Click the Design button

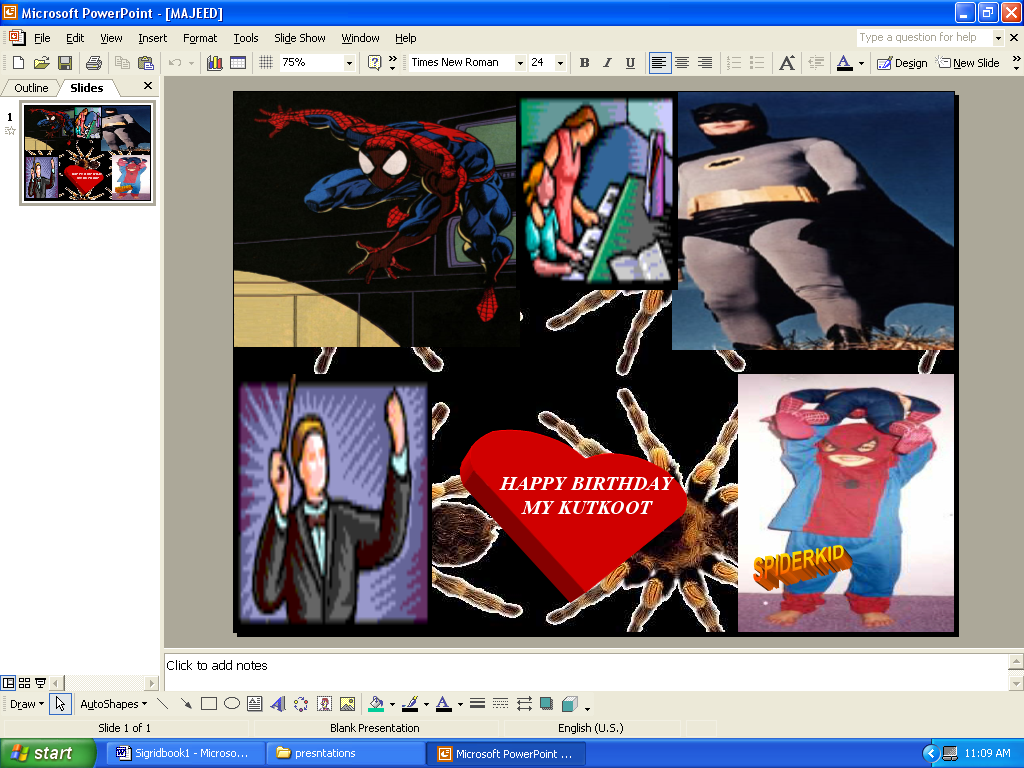point(902,63)
